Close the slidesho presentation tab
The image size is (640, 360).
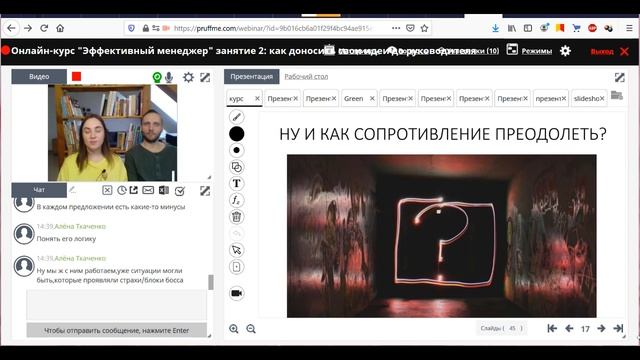pyautogui.click(x=602, y=98)
